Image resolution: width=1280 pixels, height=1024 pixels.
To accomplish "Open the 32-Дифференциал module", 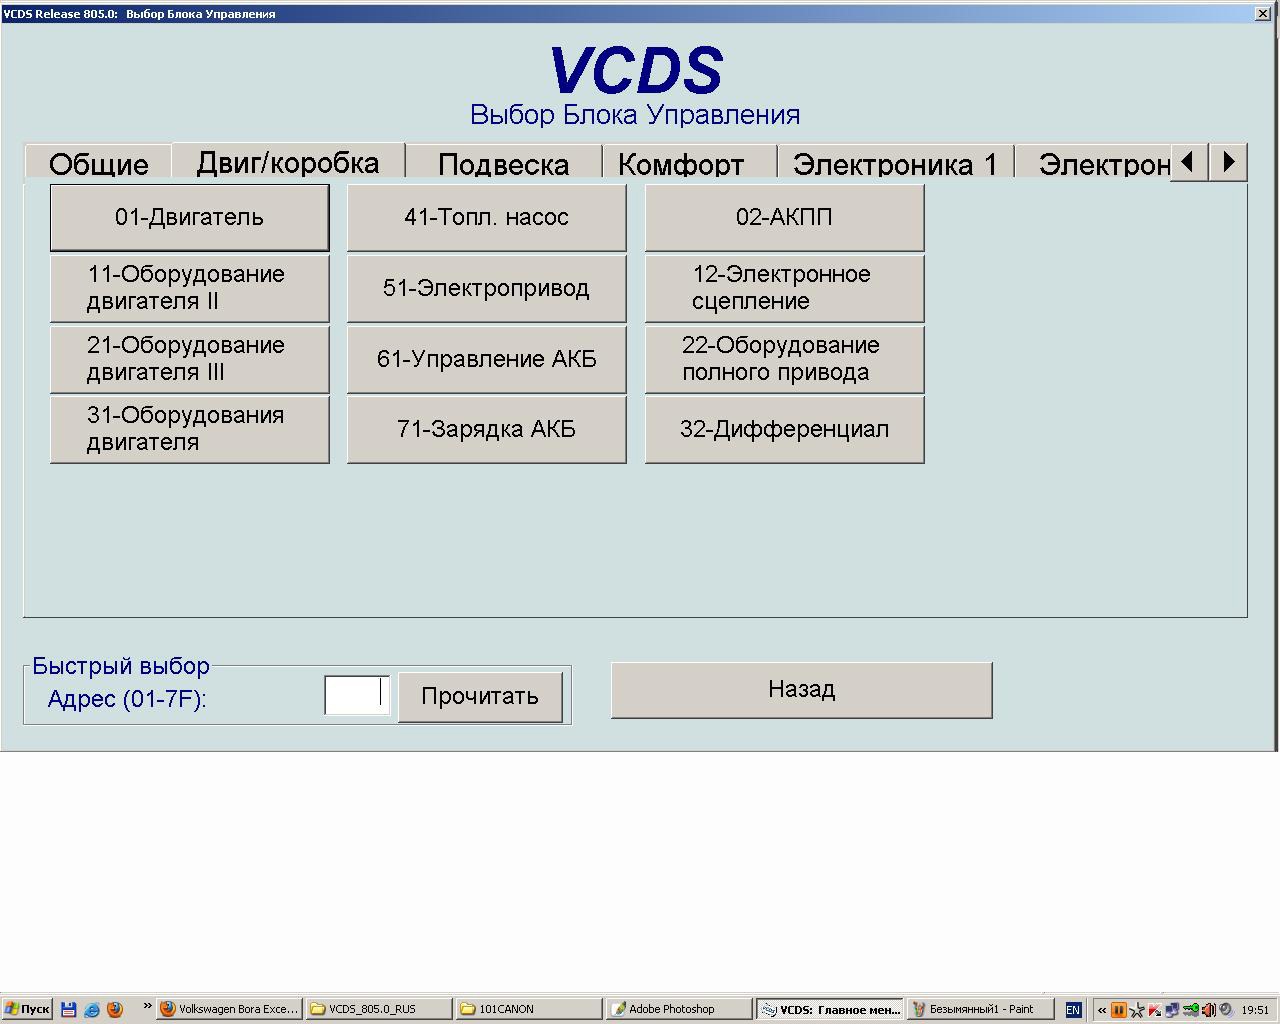I will [x=784, y=429].
